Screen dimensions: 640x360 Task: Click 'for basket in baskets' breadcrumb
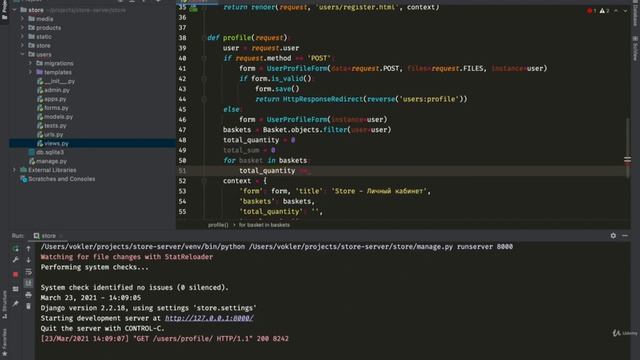(264, 225)
